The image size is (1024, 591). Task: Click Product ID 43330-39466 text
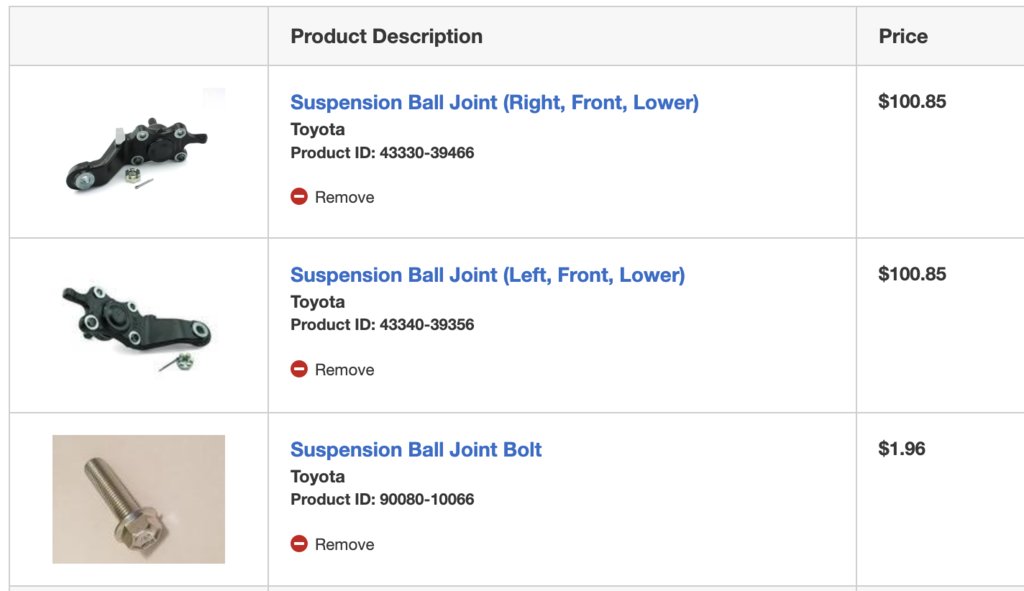(x=382, y=153)
